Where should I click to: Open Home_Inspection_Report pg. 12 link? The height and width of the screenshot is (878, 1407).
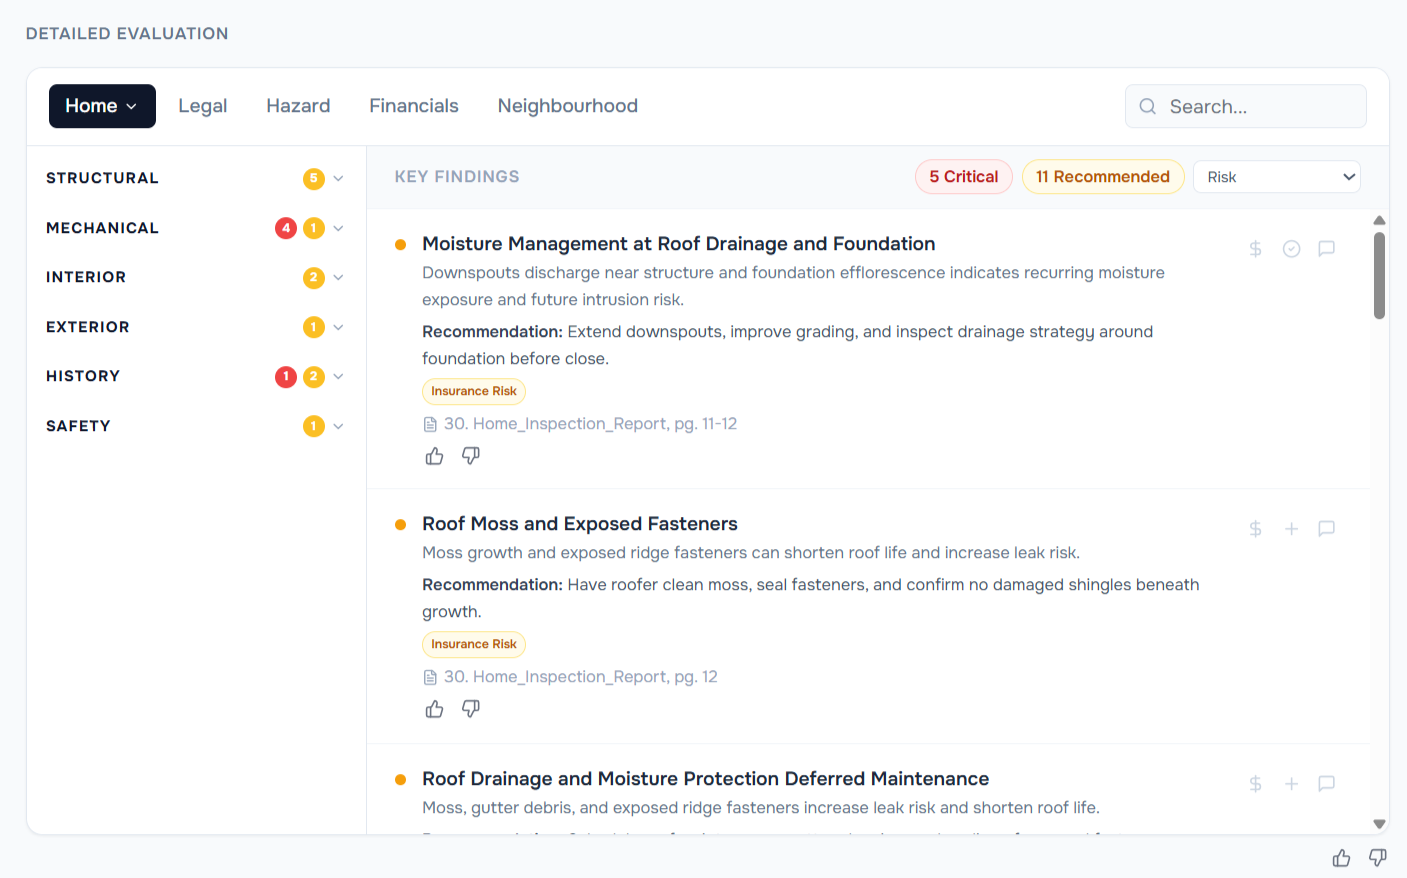(x=581, y=677)
